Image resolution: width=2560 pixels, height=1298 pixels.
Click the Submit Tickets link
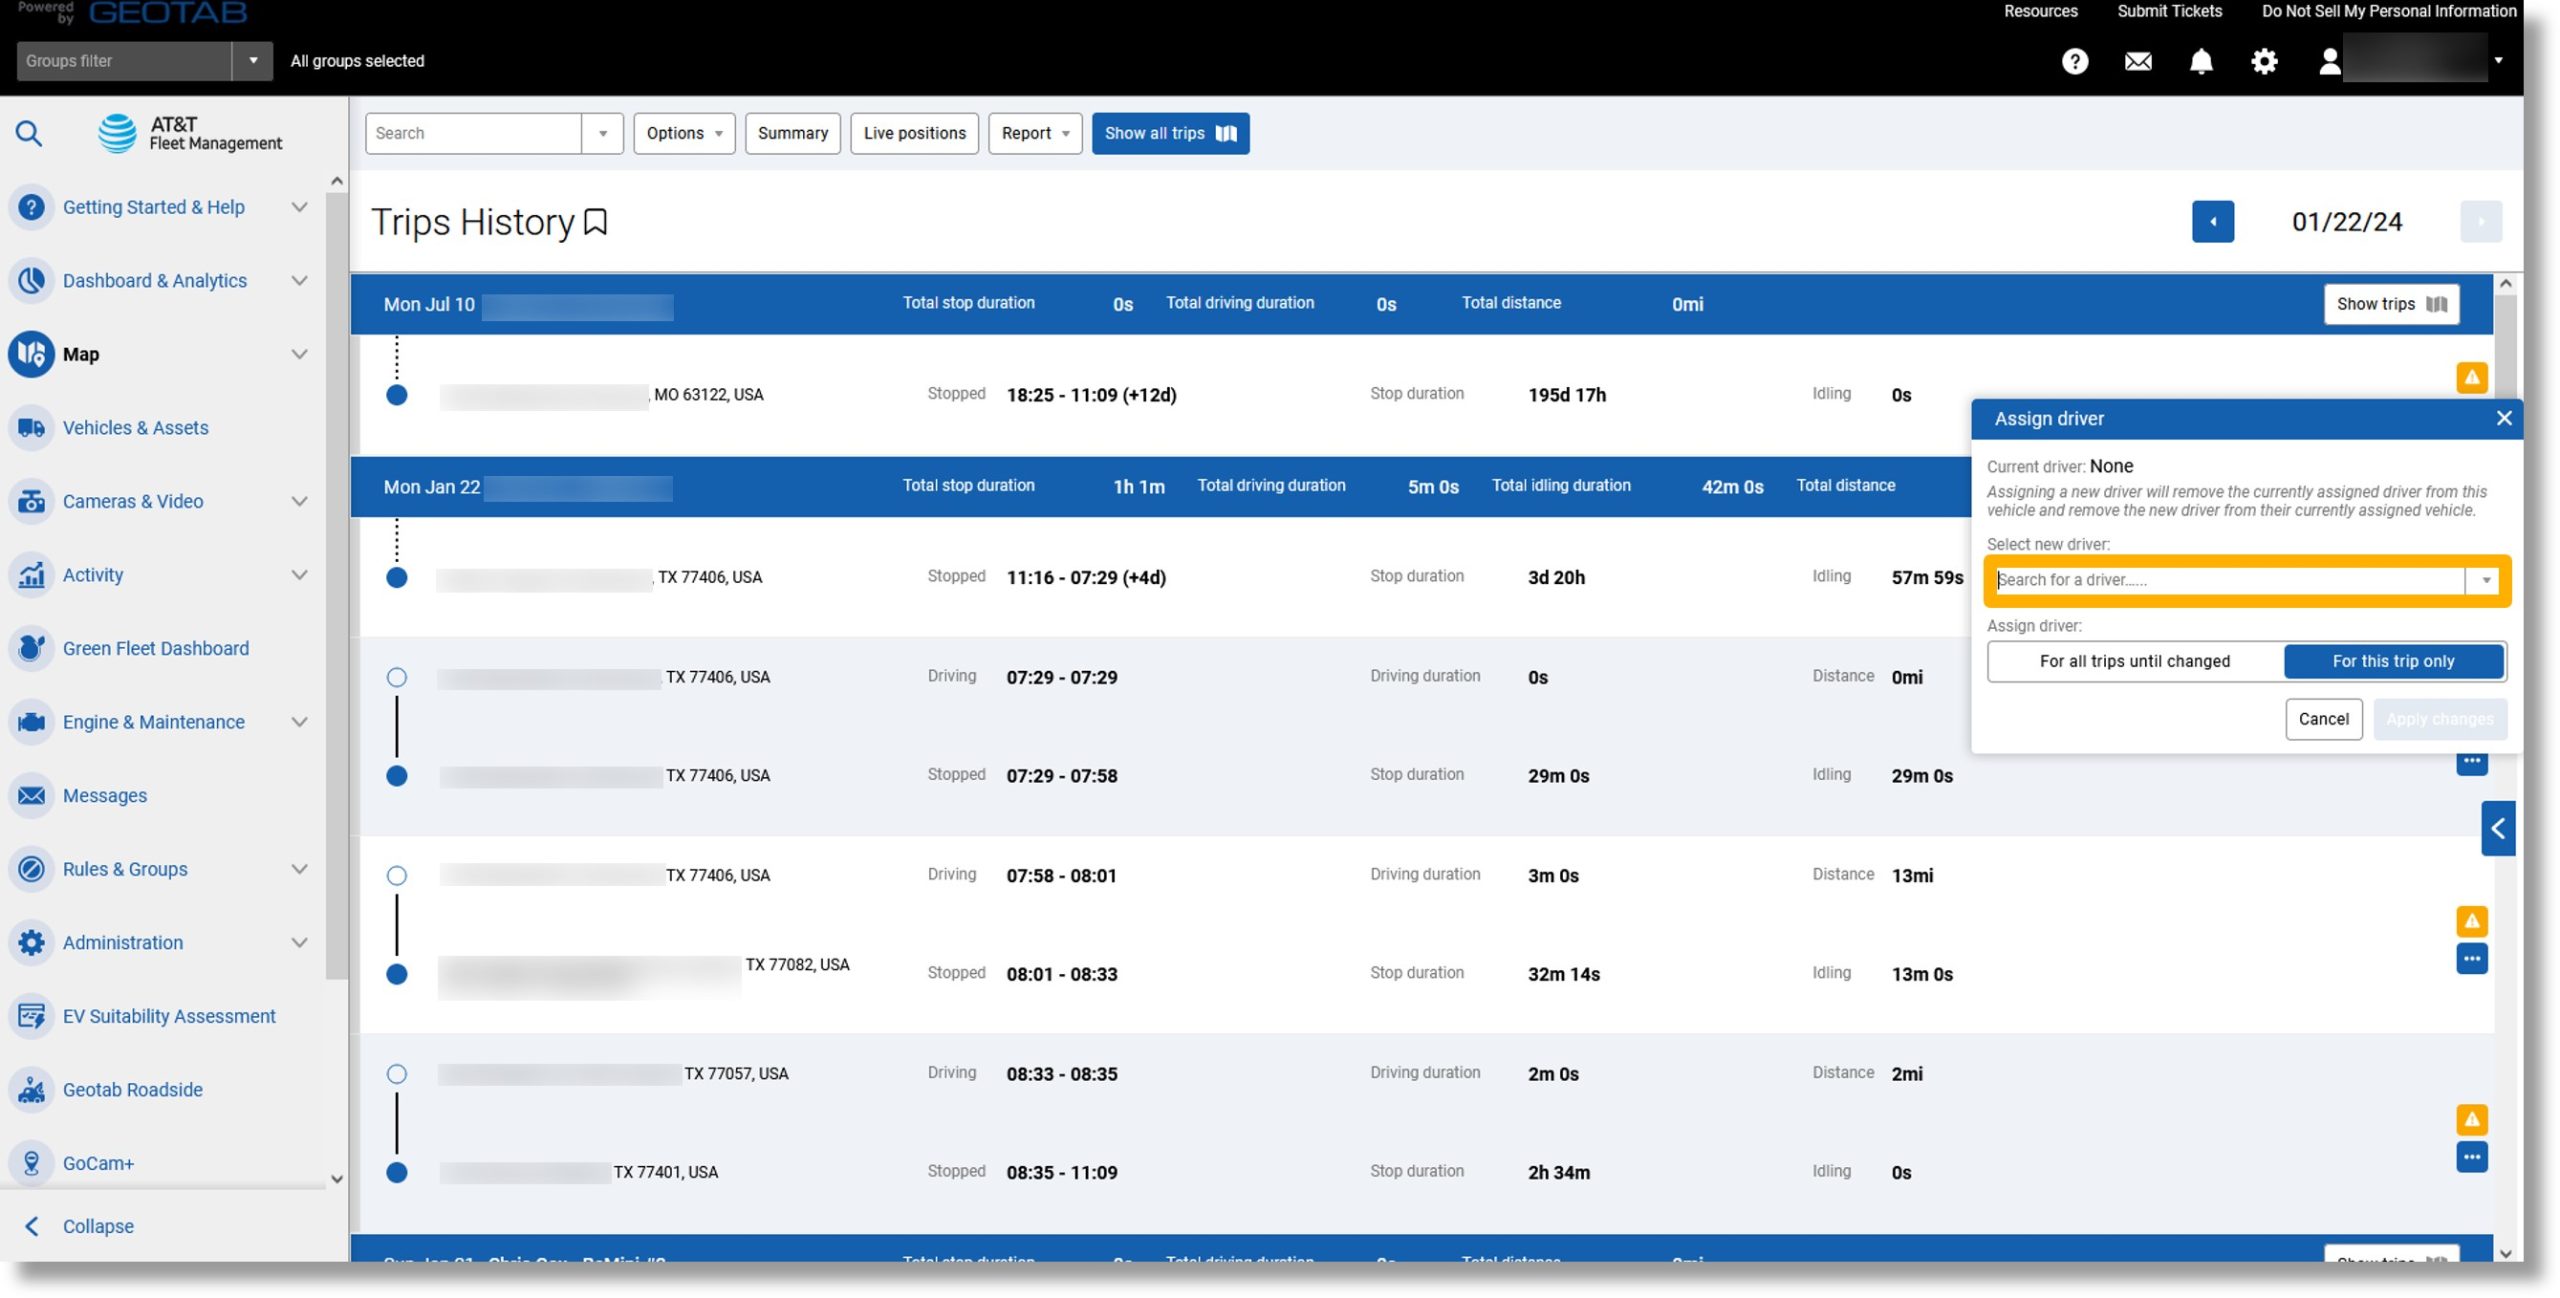click(x=2169, y=11)
